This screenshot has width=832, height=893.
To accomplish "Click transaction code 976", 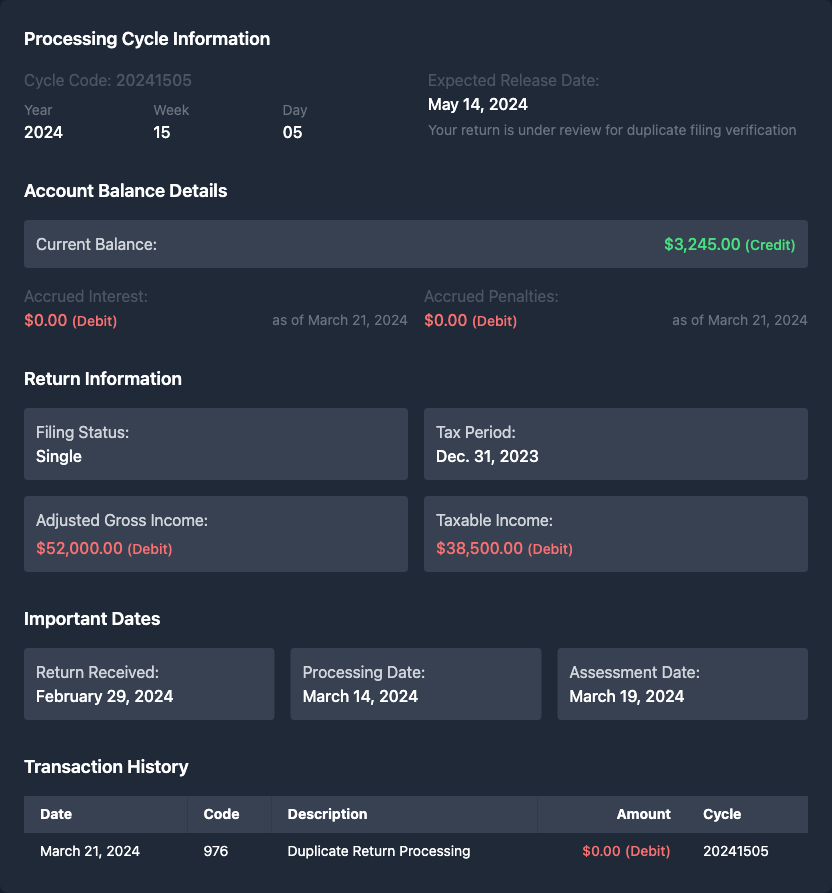I will 215,851.
